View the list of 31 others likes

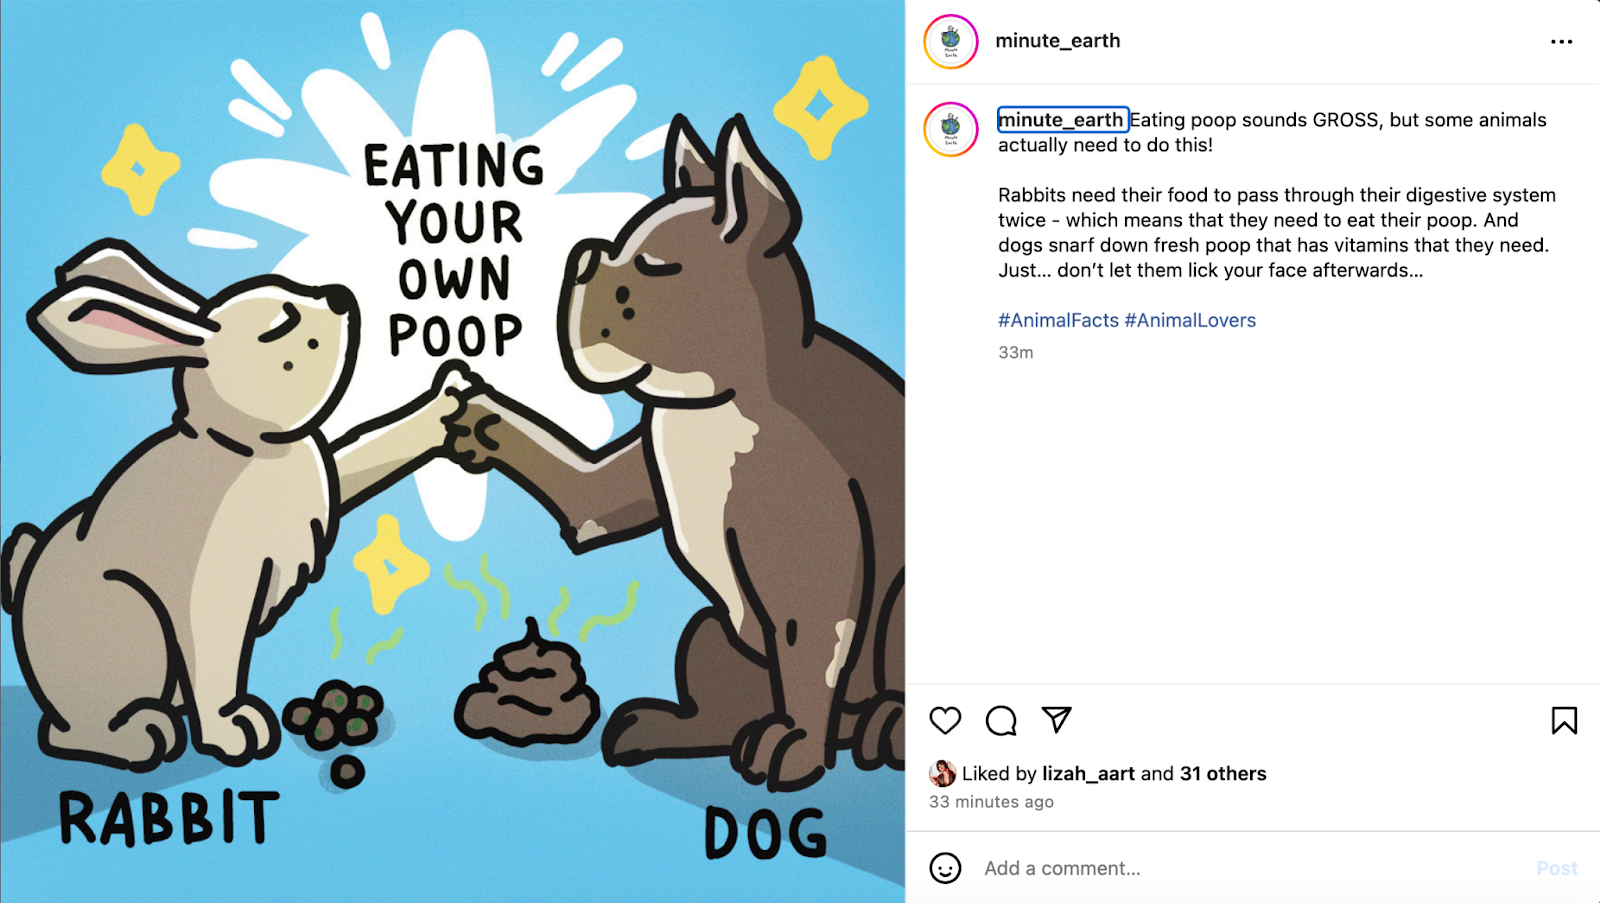point(1223,773)
